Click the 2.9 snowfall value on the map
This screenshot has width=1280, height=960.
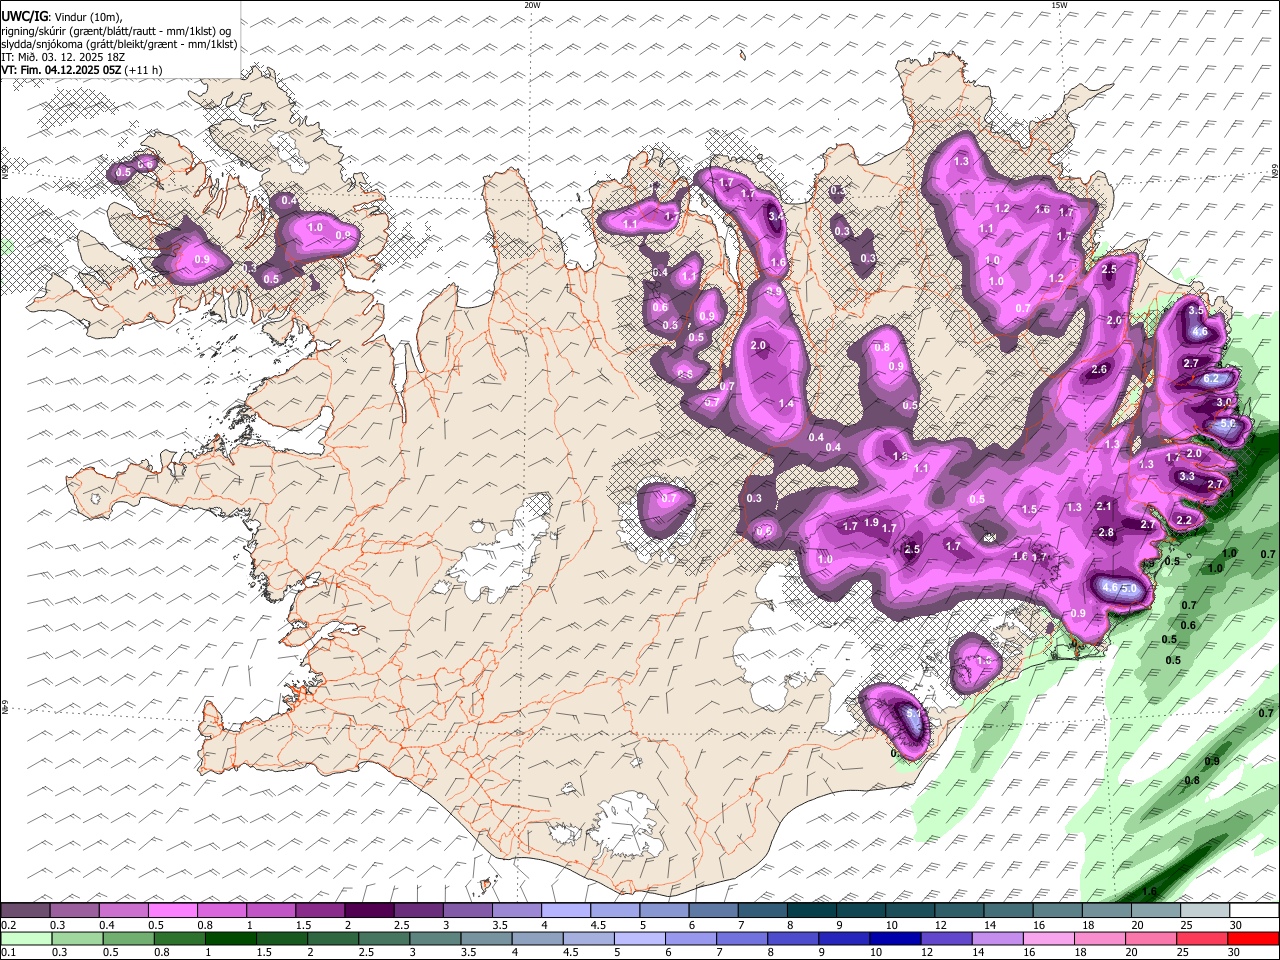(773, 291)
